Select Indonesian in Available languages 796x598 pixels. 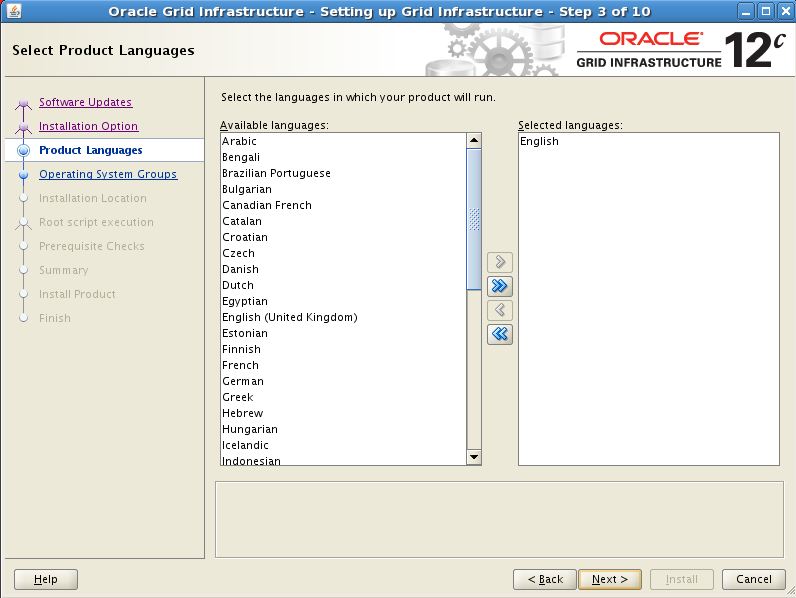coord(343,459)
